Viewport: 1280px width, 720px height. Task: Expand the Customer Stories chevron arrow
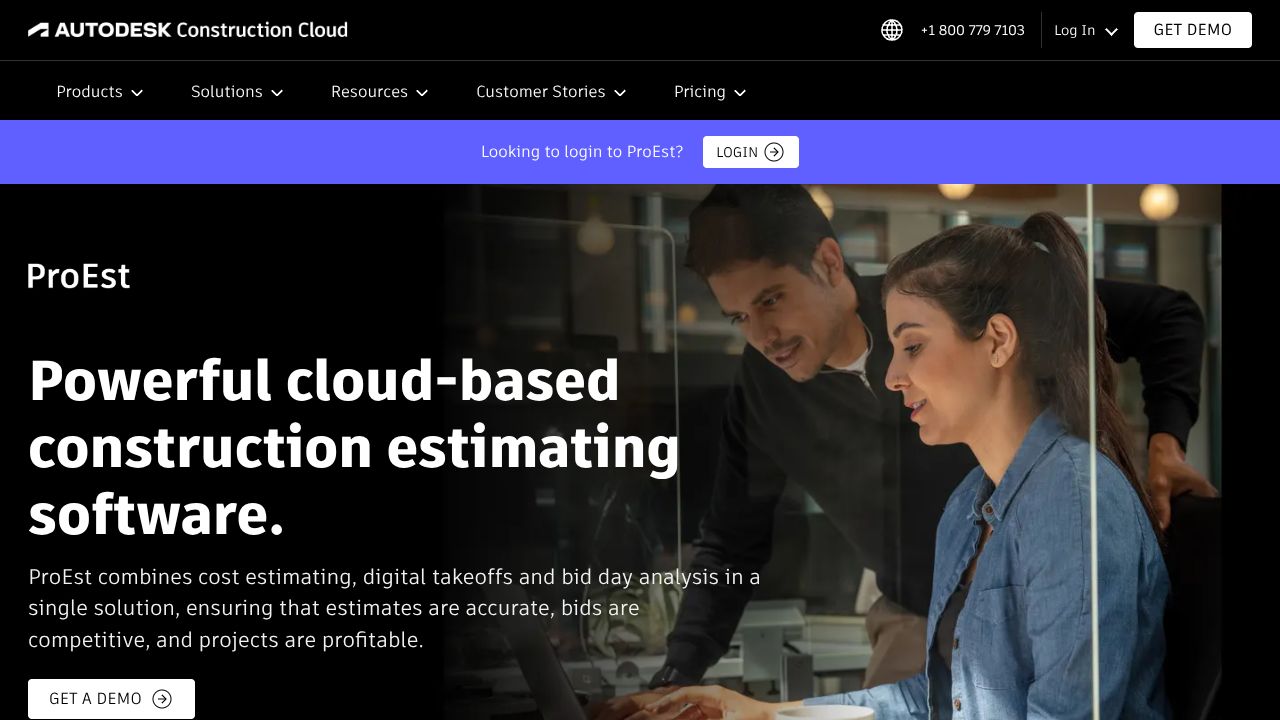(x=620, y=92)
